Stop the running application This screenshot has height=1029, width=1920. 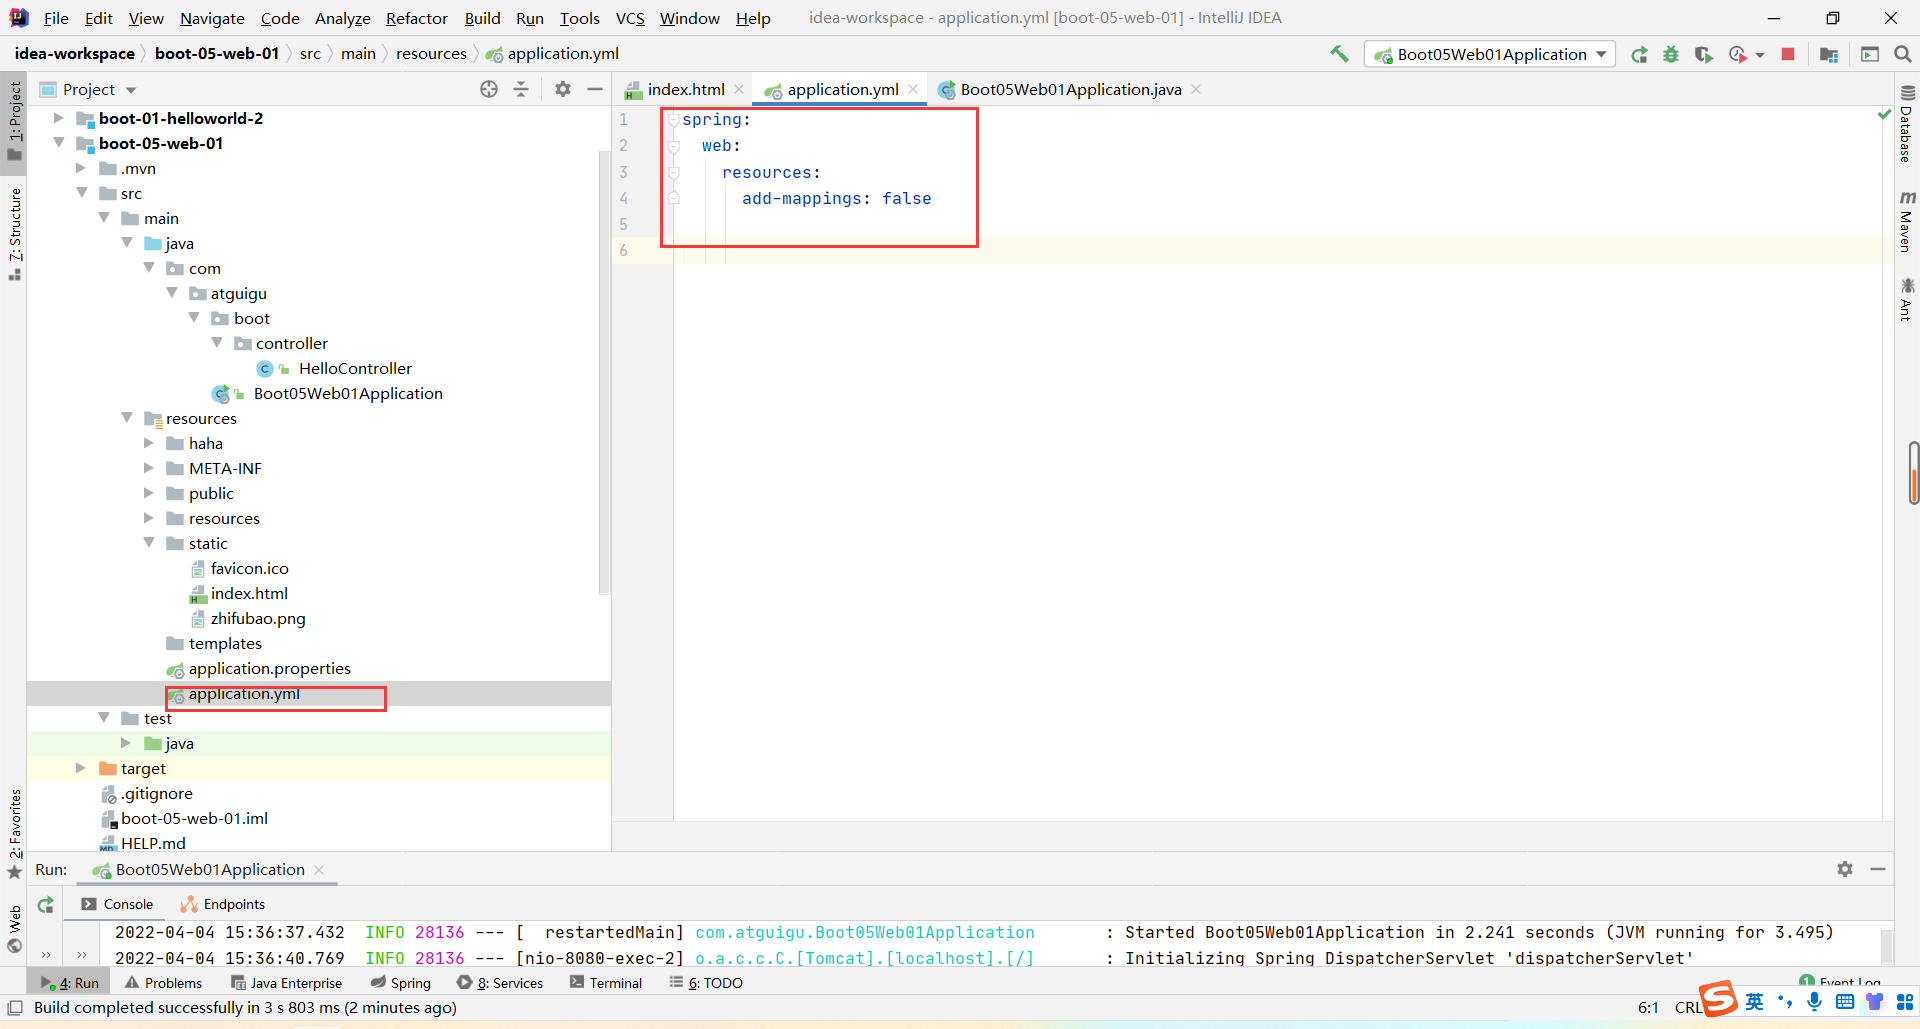[1788, 55]
